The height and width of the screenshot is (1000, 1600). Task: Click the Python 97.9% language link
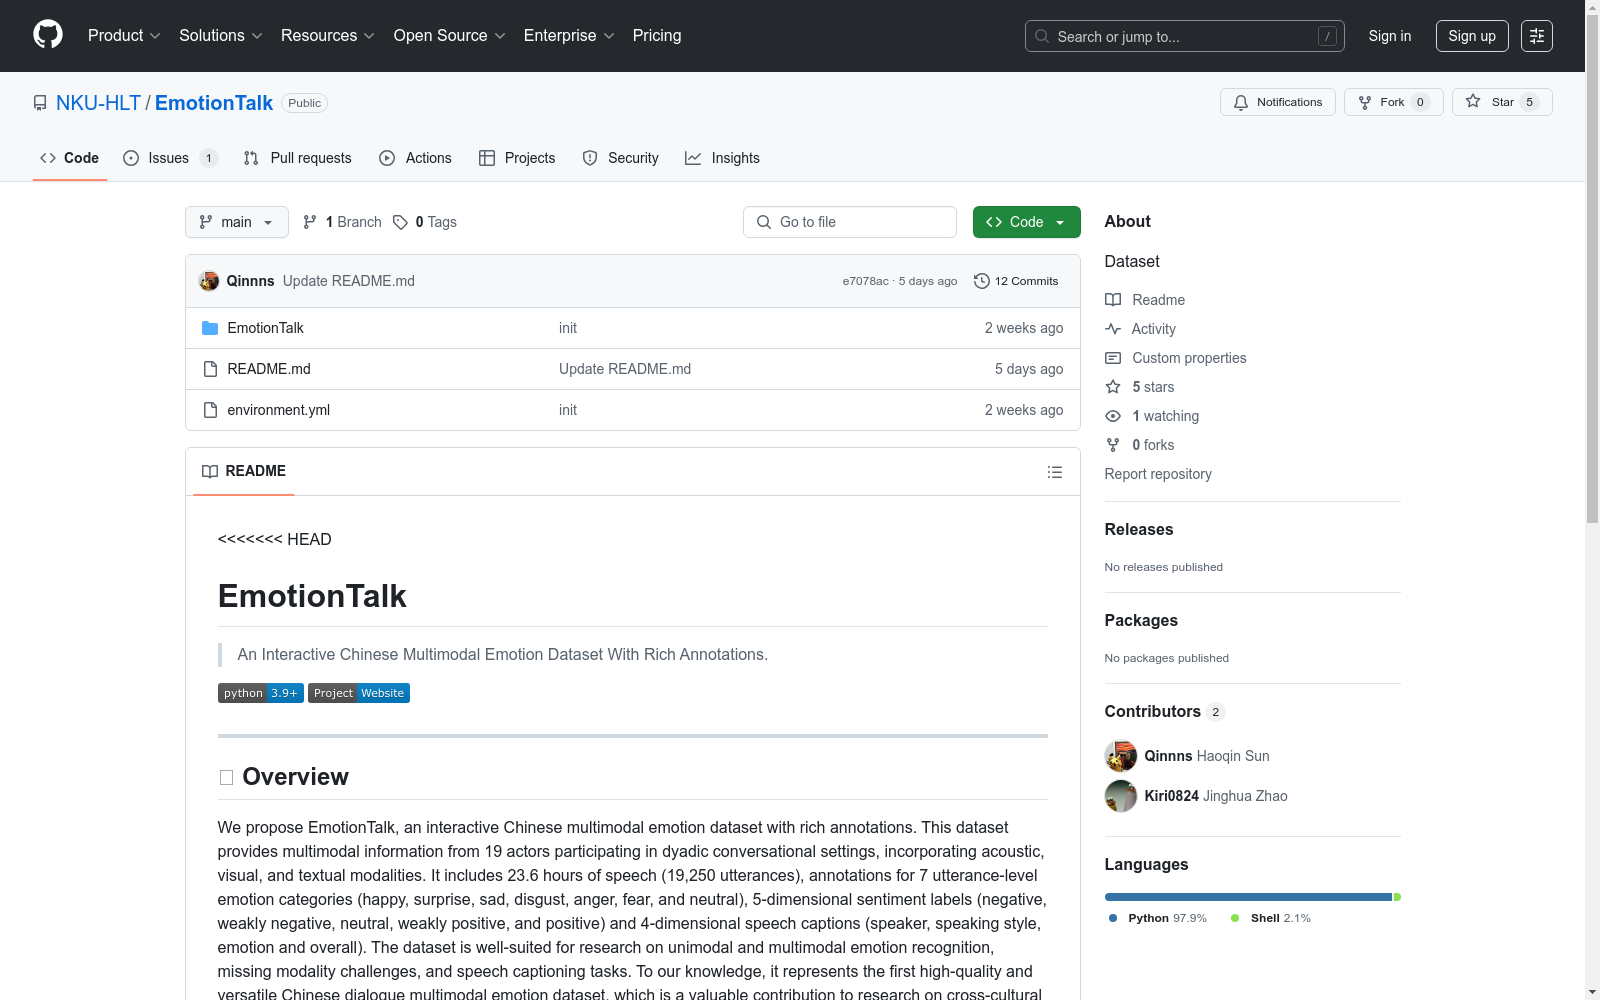[x=1157, y=918]
